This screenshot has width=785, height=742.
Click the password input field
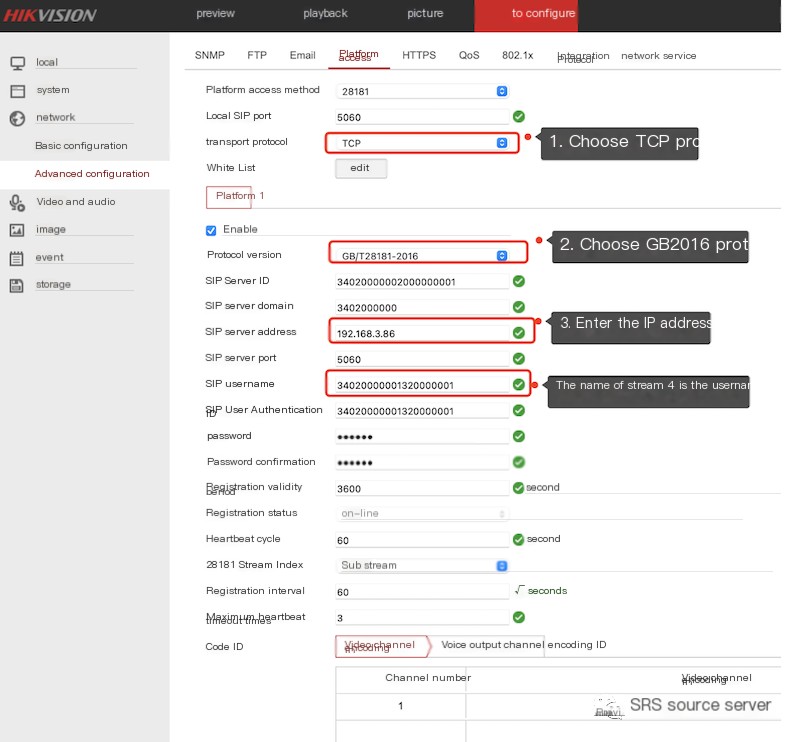(x=422, y=437)
